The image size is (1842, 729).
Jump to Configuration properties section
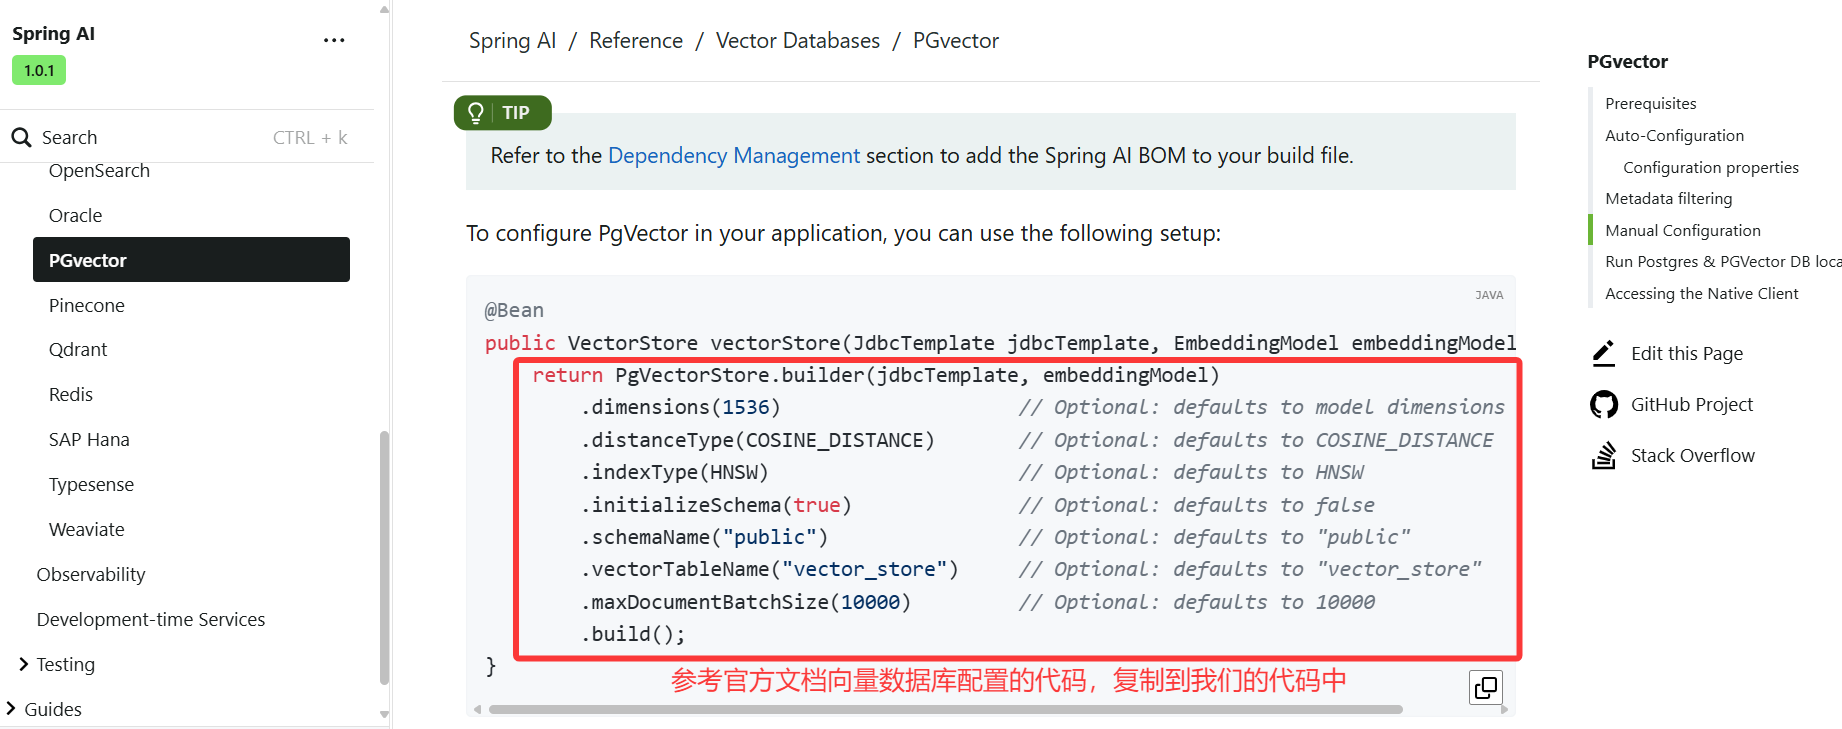click(1711, 167)
